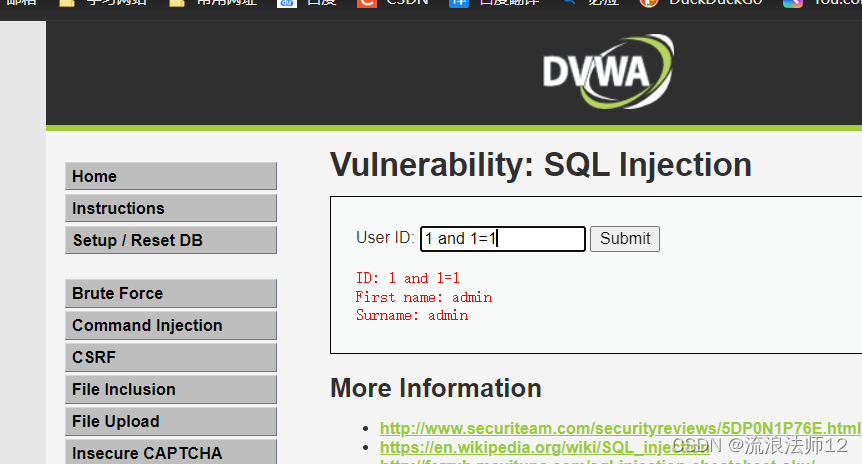Open the first bookmarks folder icon
Viewport: 862px width, 464px height.
tap(67, 3)
